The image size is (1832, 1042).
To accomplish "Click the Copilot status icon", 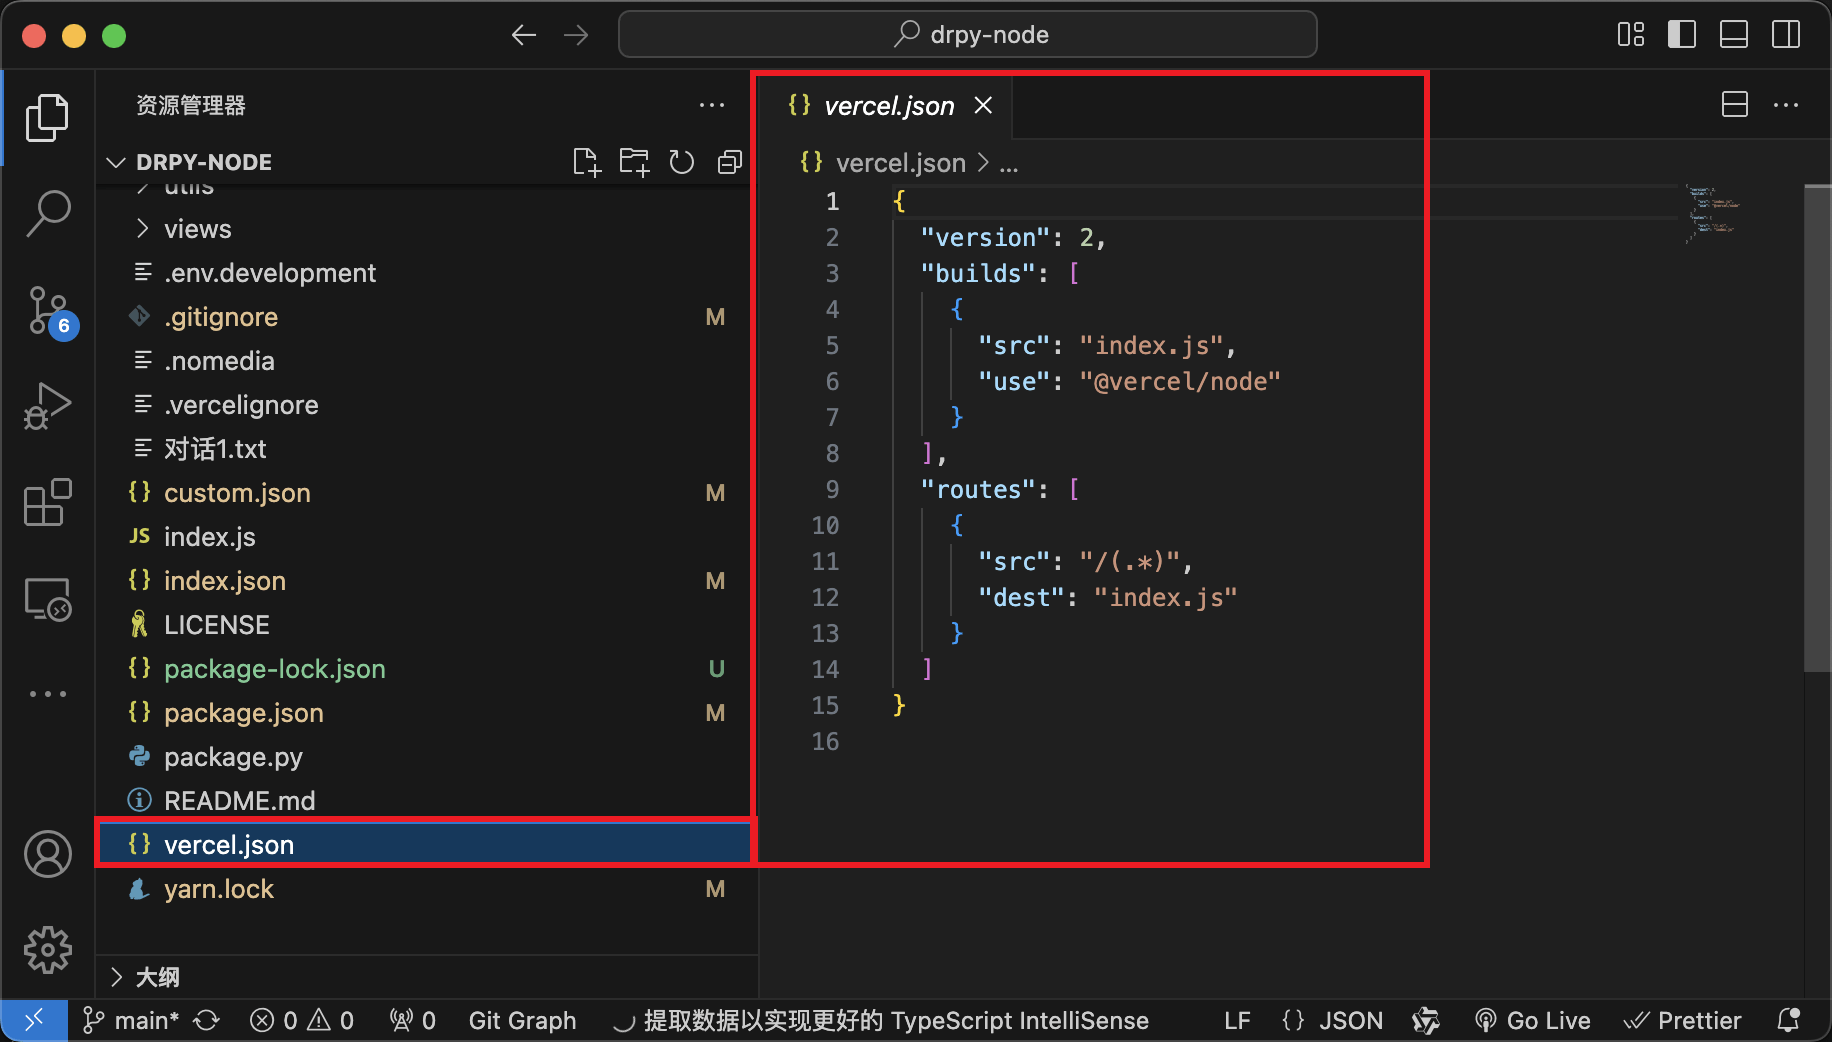I will tap(1426, 1020).
